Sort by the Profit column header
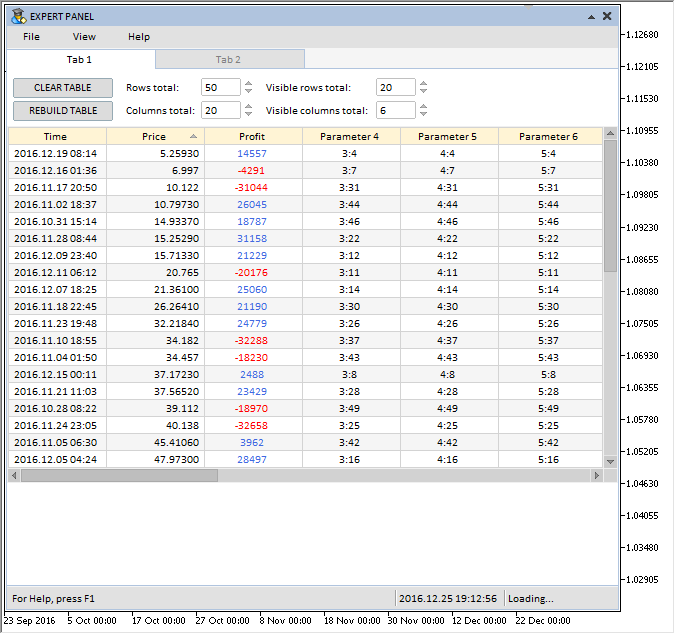The image size is (675, 634). (x=254, y=136)
